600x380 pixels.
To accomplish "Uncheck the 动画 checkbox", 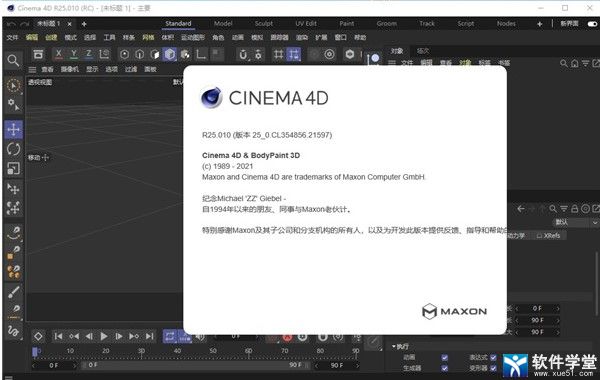I will (x=444, y=357).
